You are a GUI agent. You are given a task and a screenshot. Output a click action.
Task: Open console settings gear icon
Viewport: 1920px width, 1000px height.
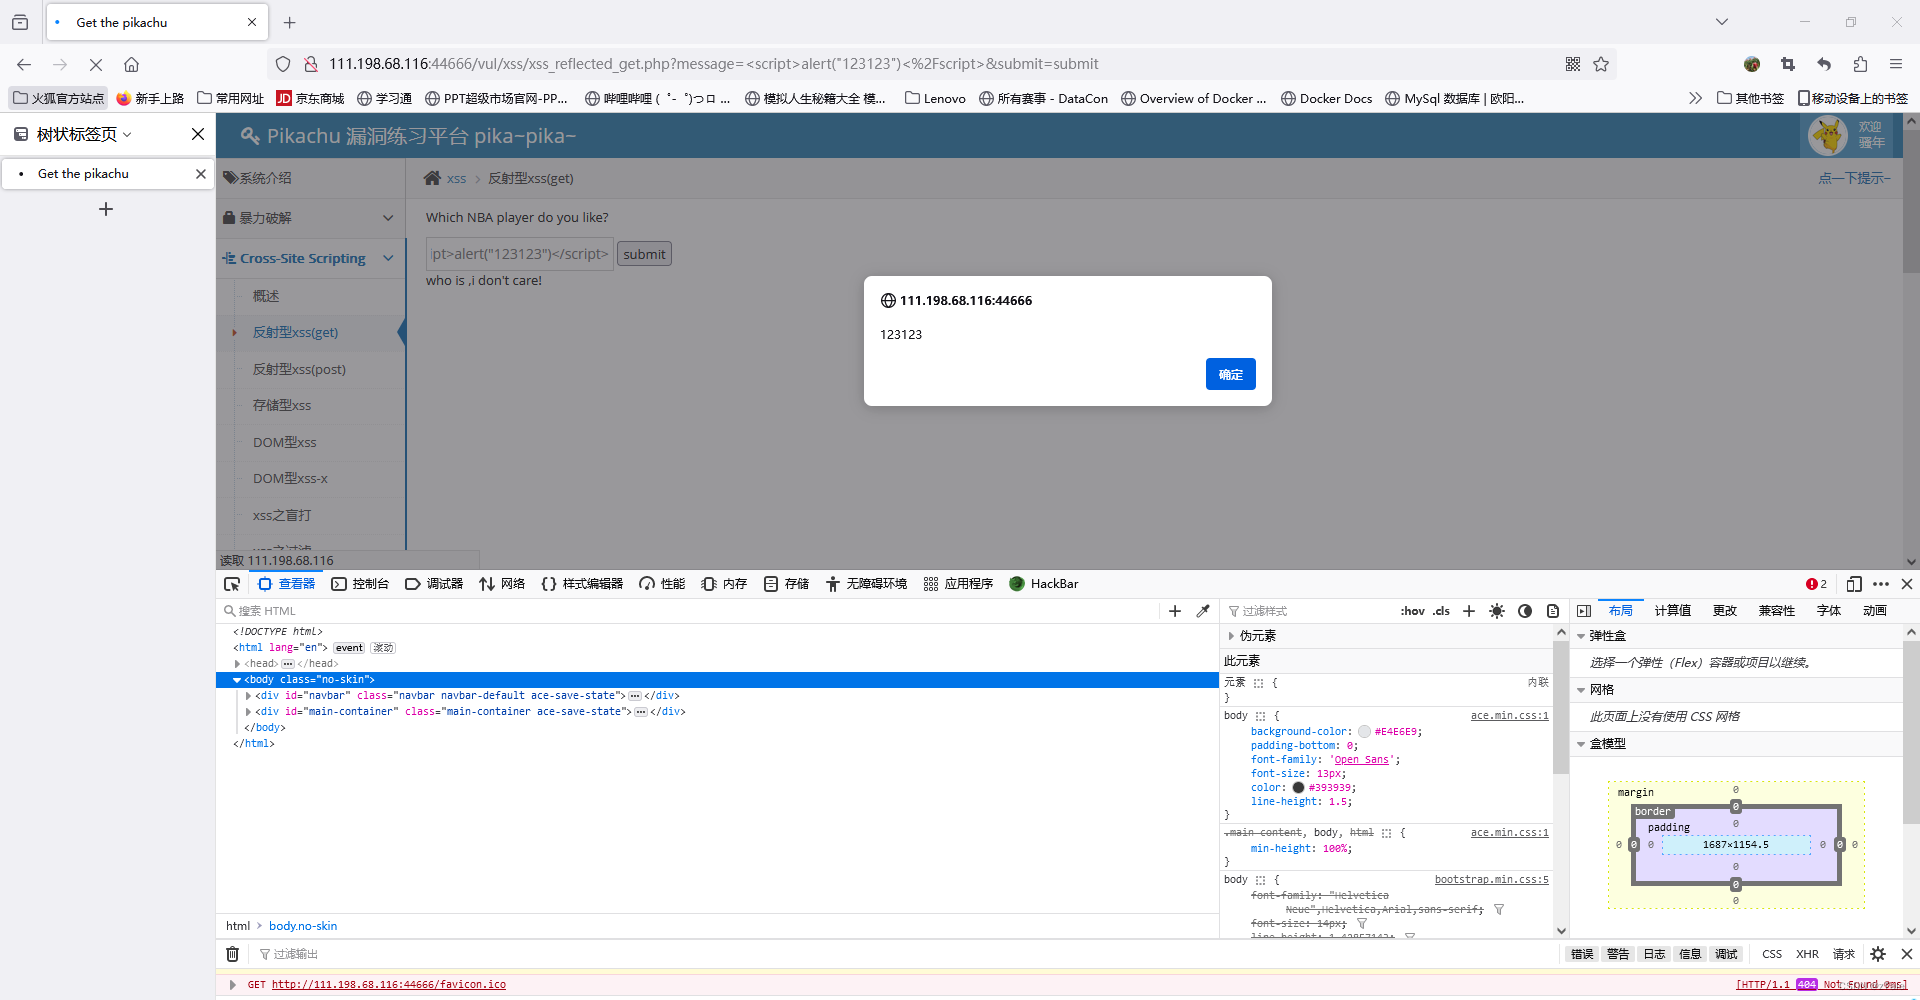[1878, 954]
